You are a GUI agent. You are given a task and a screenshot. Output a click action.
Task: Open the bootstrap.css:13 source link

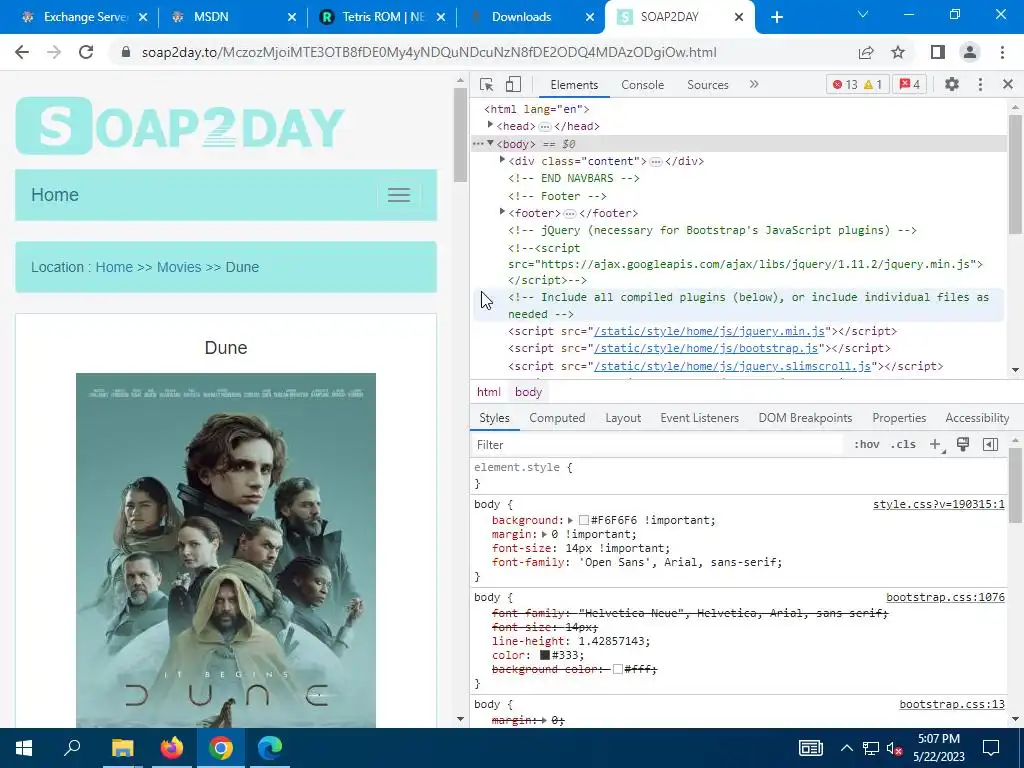tap(952, 704)
